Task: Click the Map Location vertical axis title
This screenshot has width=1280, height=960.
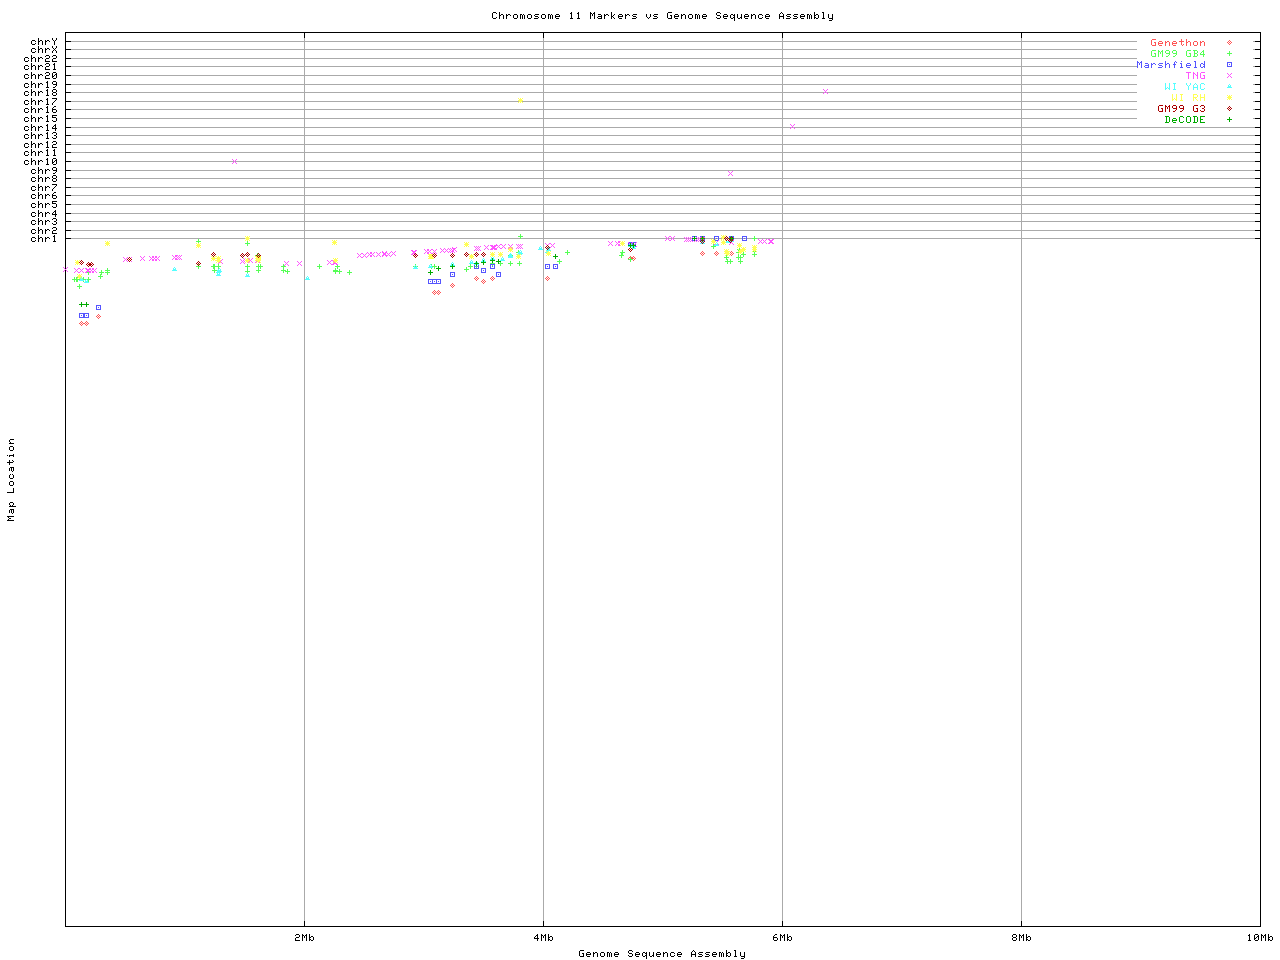Action: 12,480
